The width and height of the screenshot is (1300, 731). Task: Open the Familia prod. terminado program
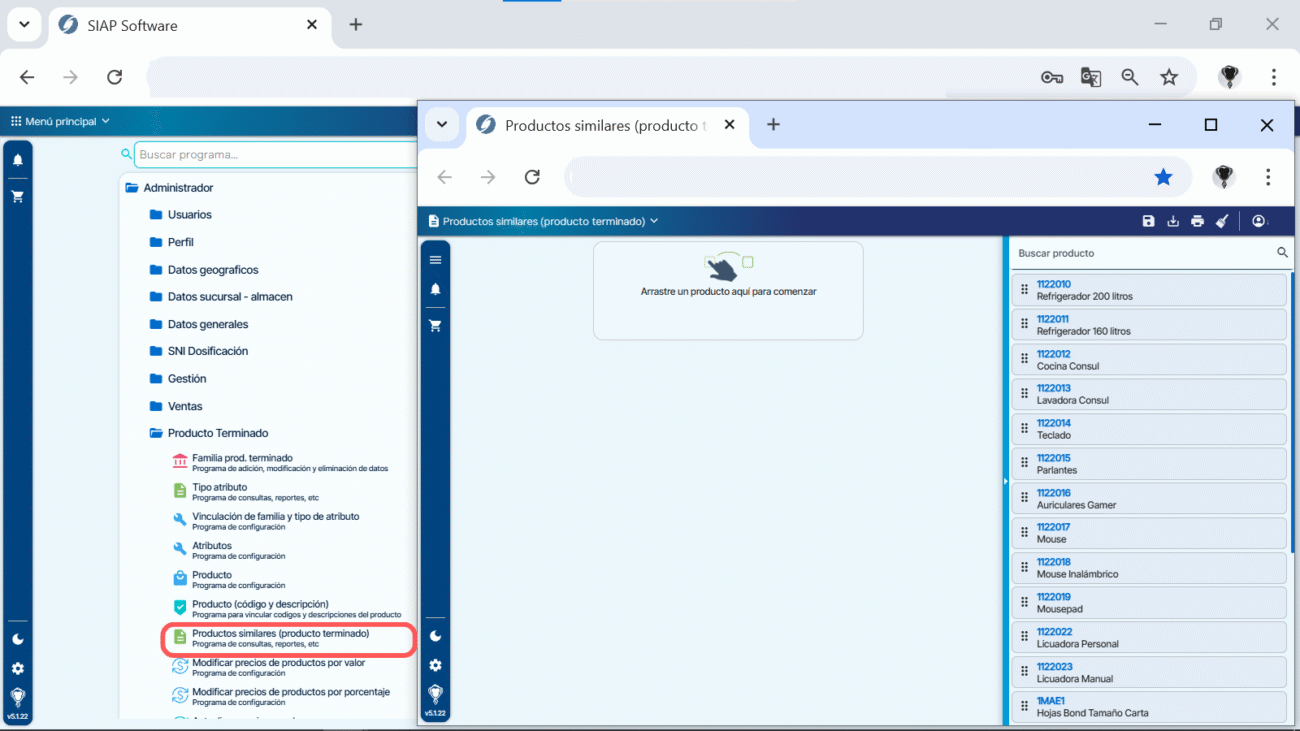pos(242,458)
